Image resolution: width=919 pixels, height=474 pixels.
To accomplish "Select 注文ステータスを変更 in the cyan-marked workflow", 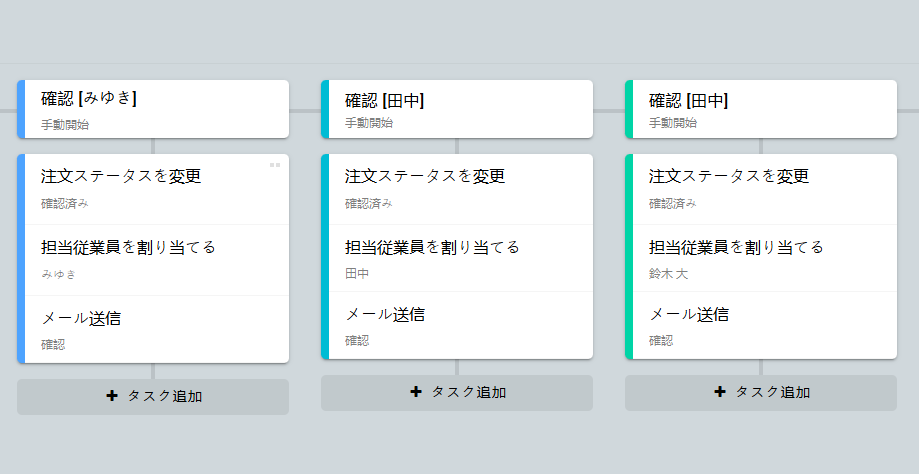I will [457, 188].
